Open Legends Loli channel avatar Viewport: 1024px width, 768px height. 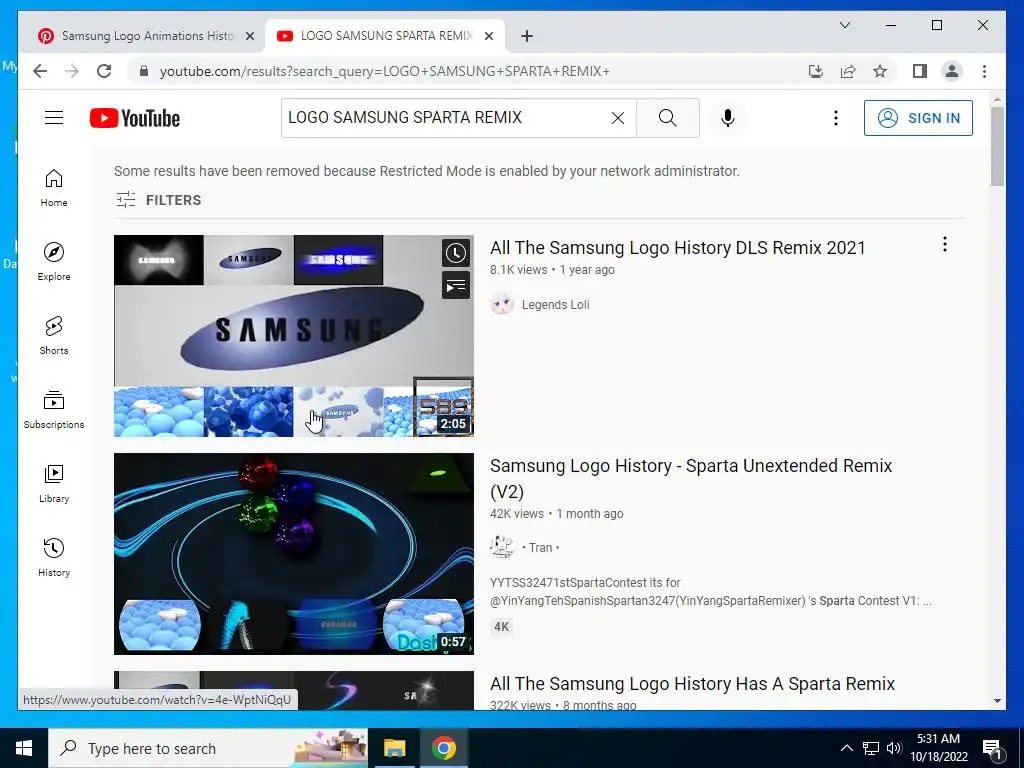[x=502, y=304]
